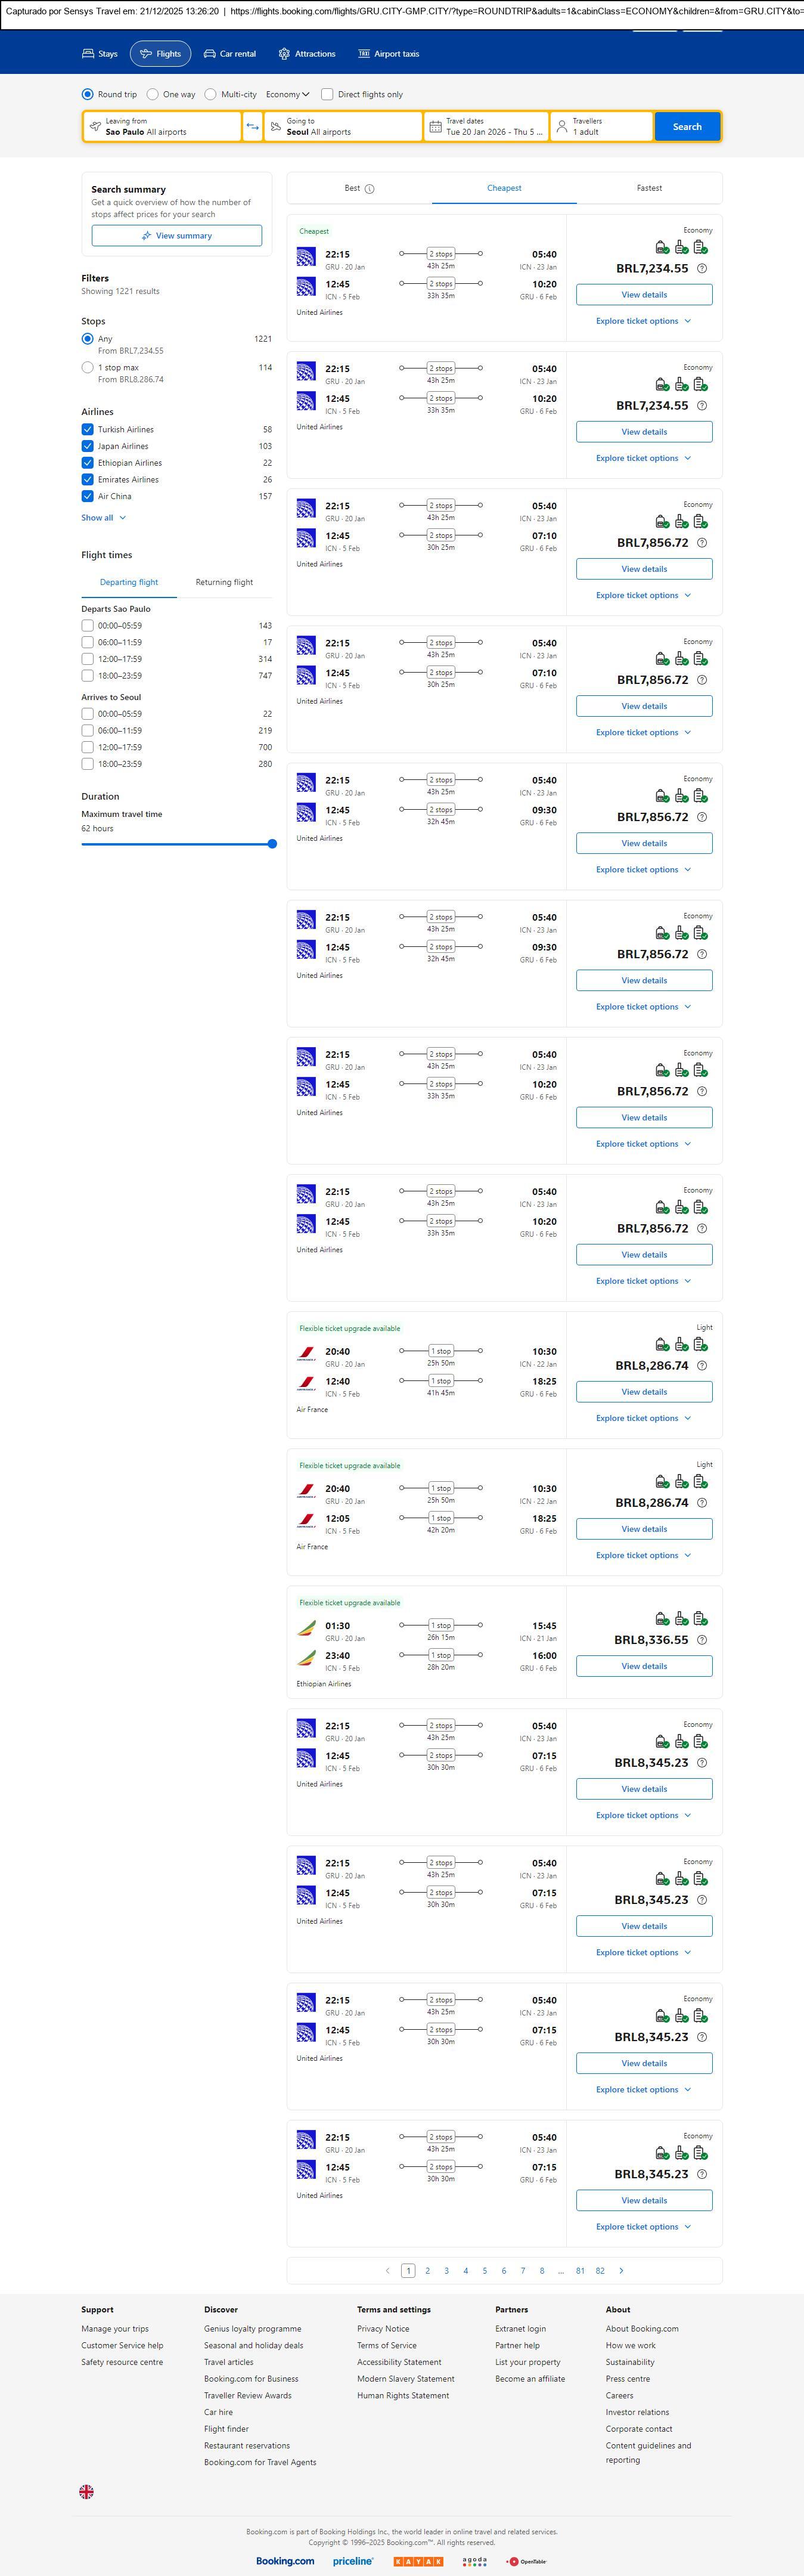The width and height of the screenshot is (804, 2576).
Task: Open the Economy cabin class dropdown
Action: (x=287, y=95)
